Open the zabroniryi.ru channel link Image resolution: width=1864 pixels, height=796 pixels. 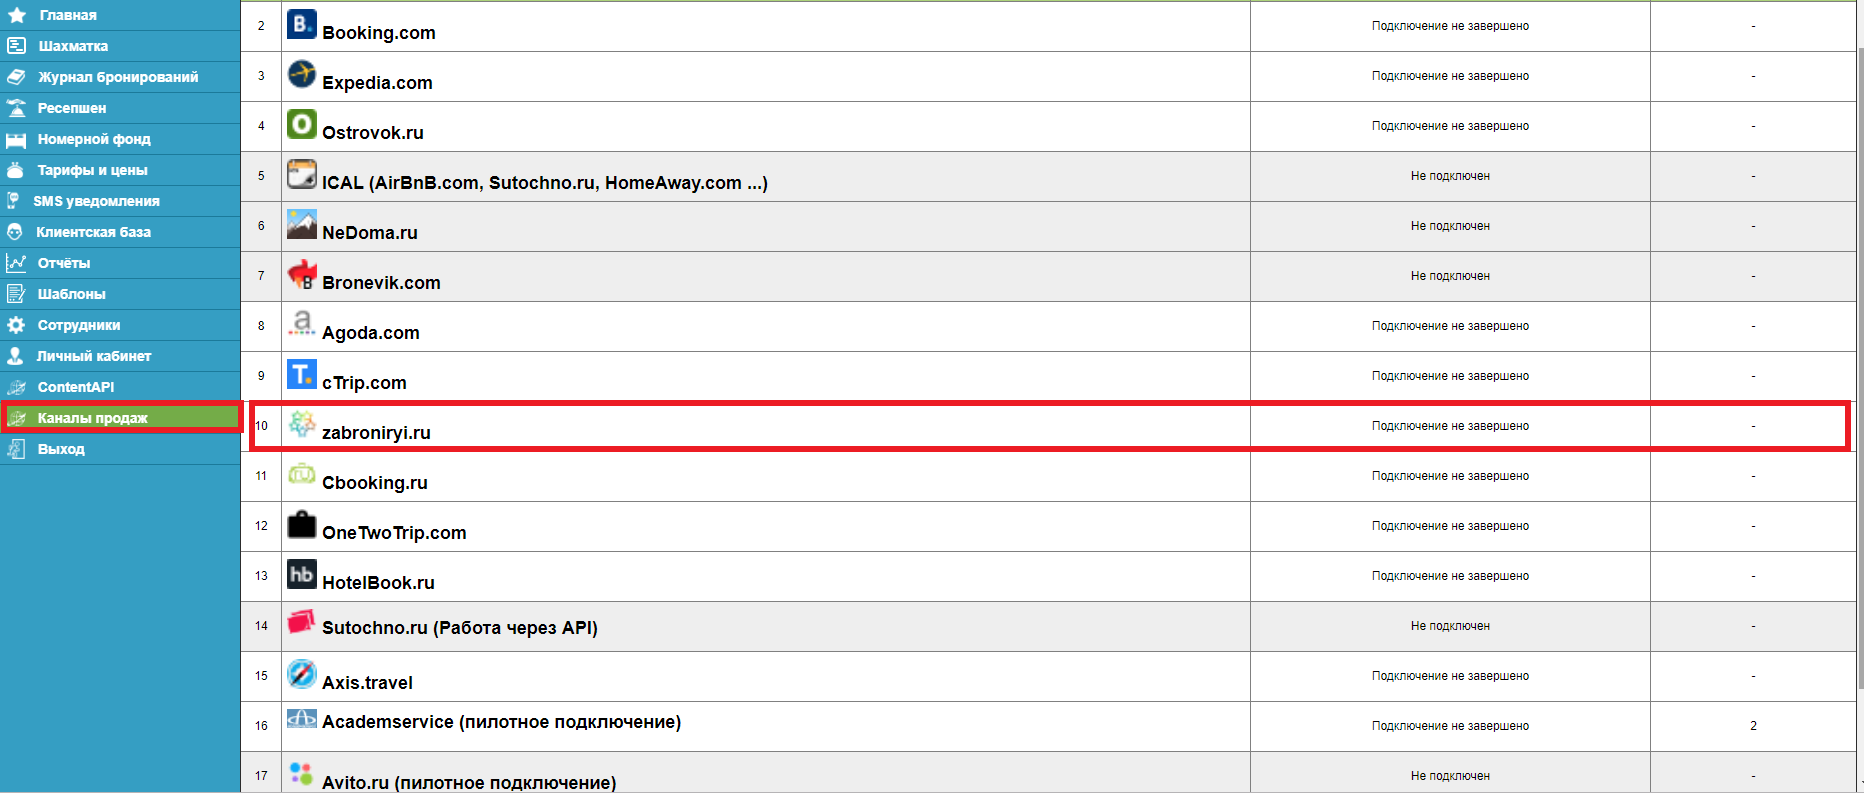(376, 433)
